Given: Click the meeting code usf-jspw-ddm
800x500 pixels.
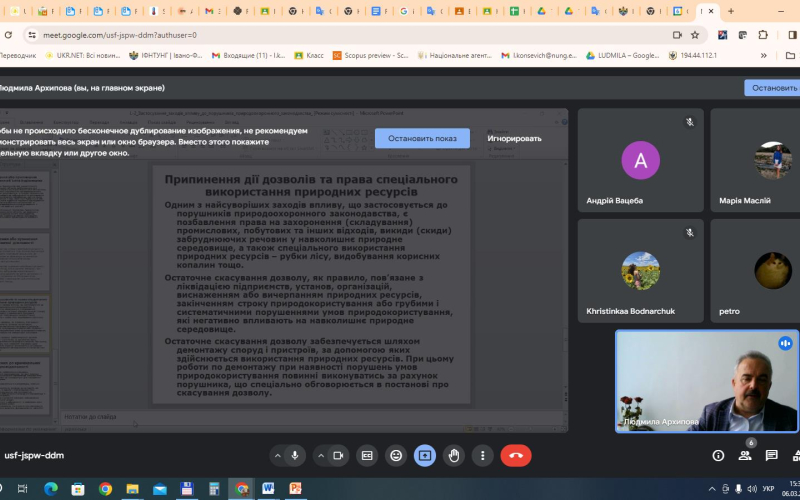Looking at the screenshot, I should (34, 456).
